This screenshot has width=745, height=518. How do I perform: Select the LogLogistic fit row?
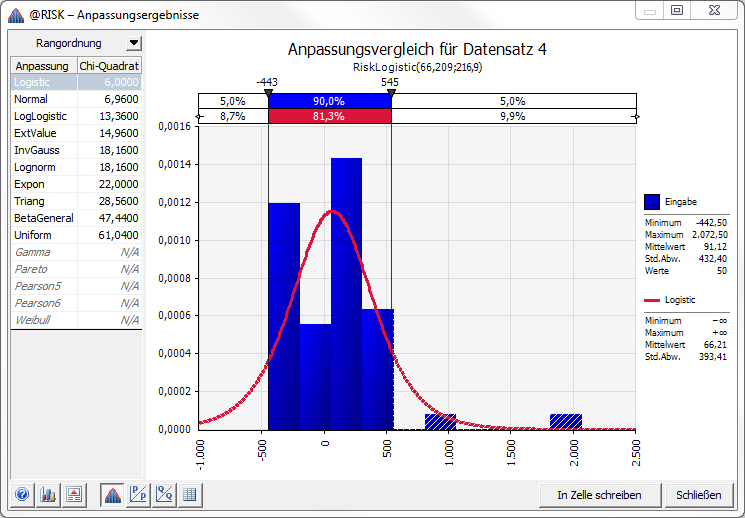[76, 116]
